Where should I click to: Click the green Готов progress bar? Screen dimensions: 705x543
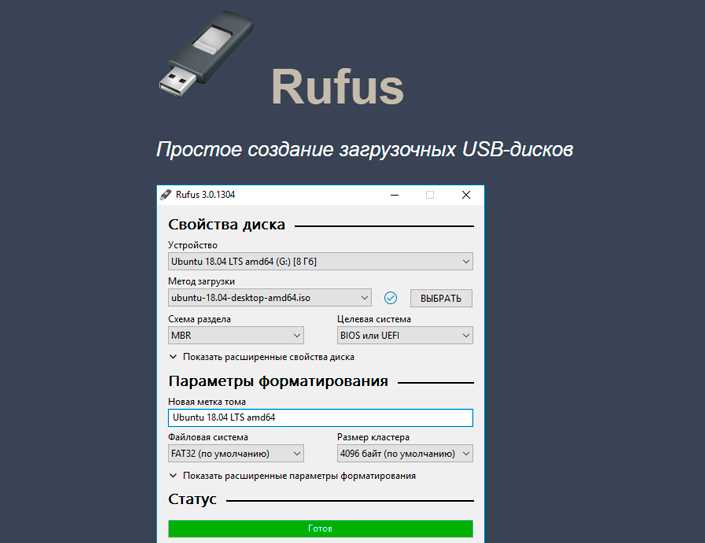pos(320,528)
